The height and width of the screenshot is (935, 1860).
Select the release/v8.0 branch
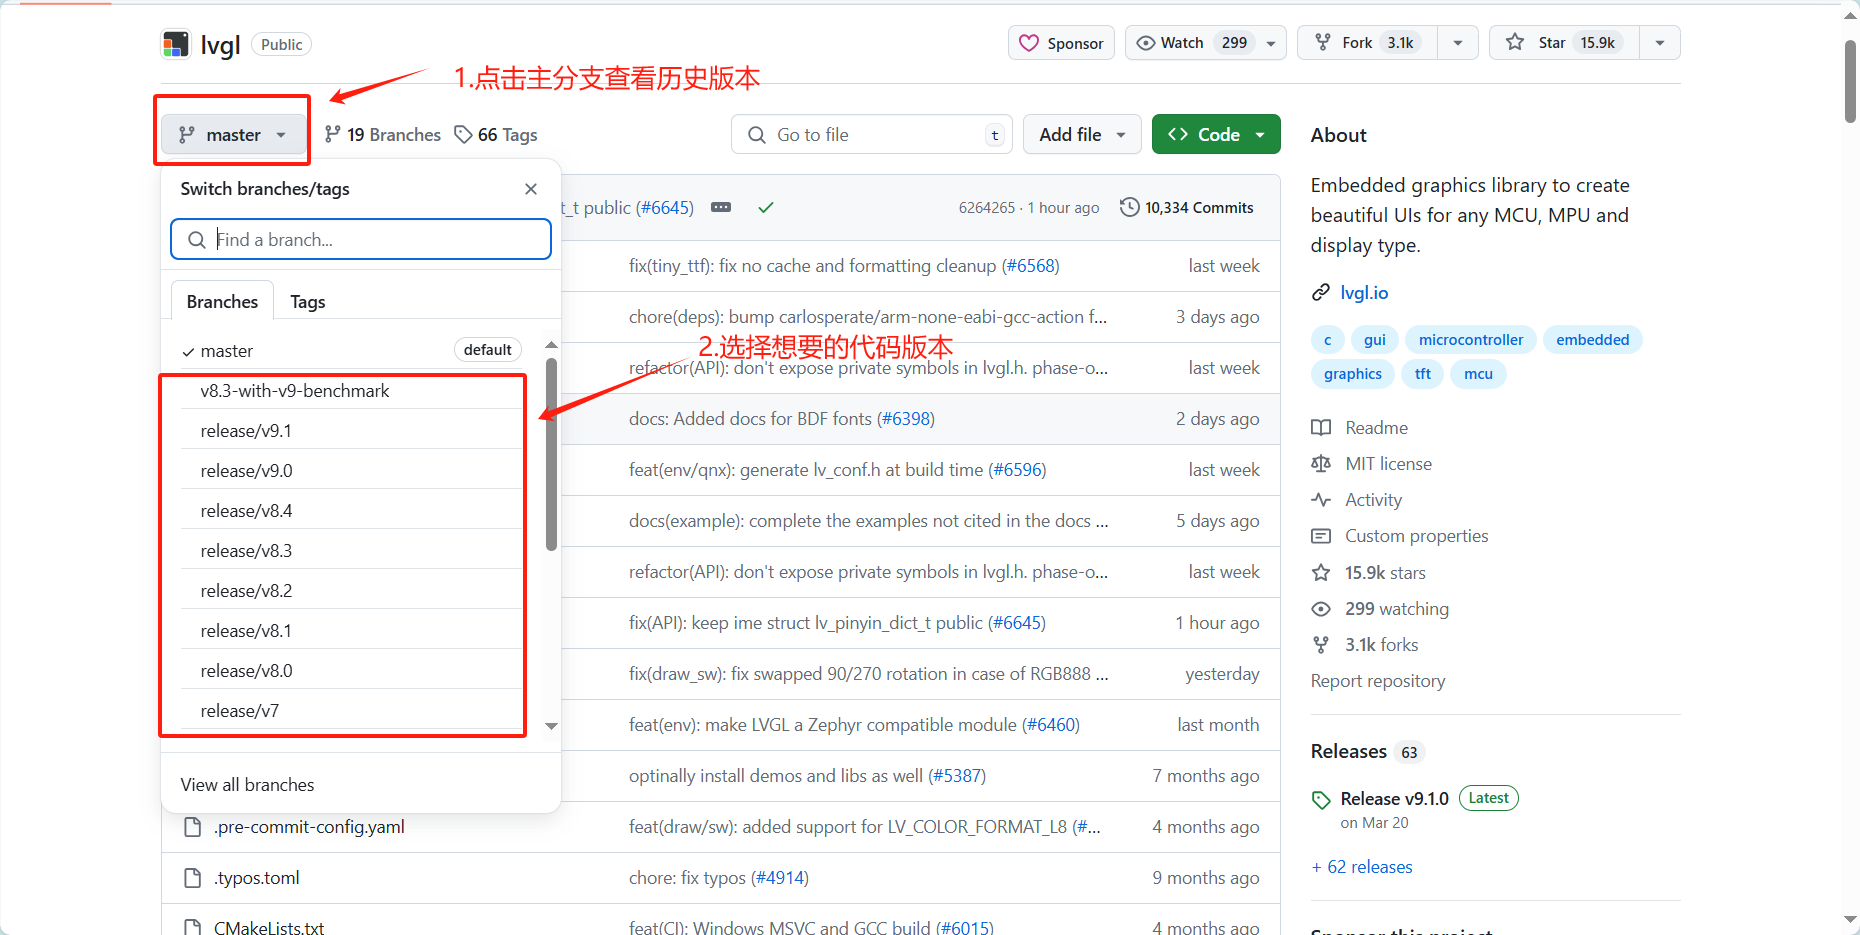(351, 671)
